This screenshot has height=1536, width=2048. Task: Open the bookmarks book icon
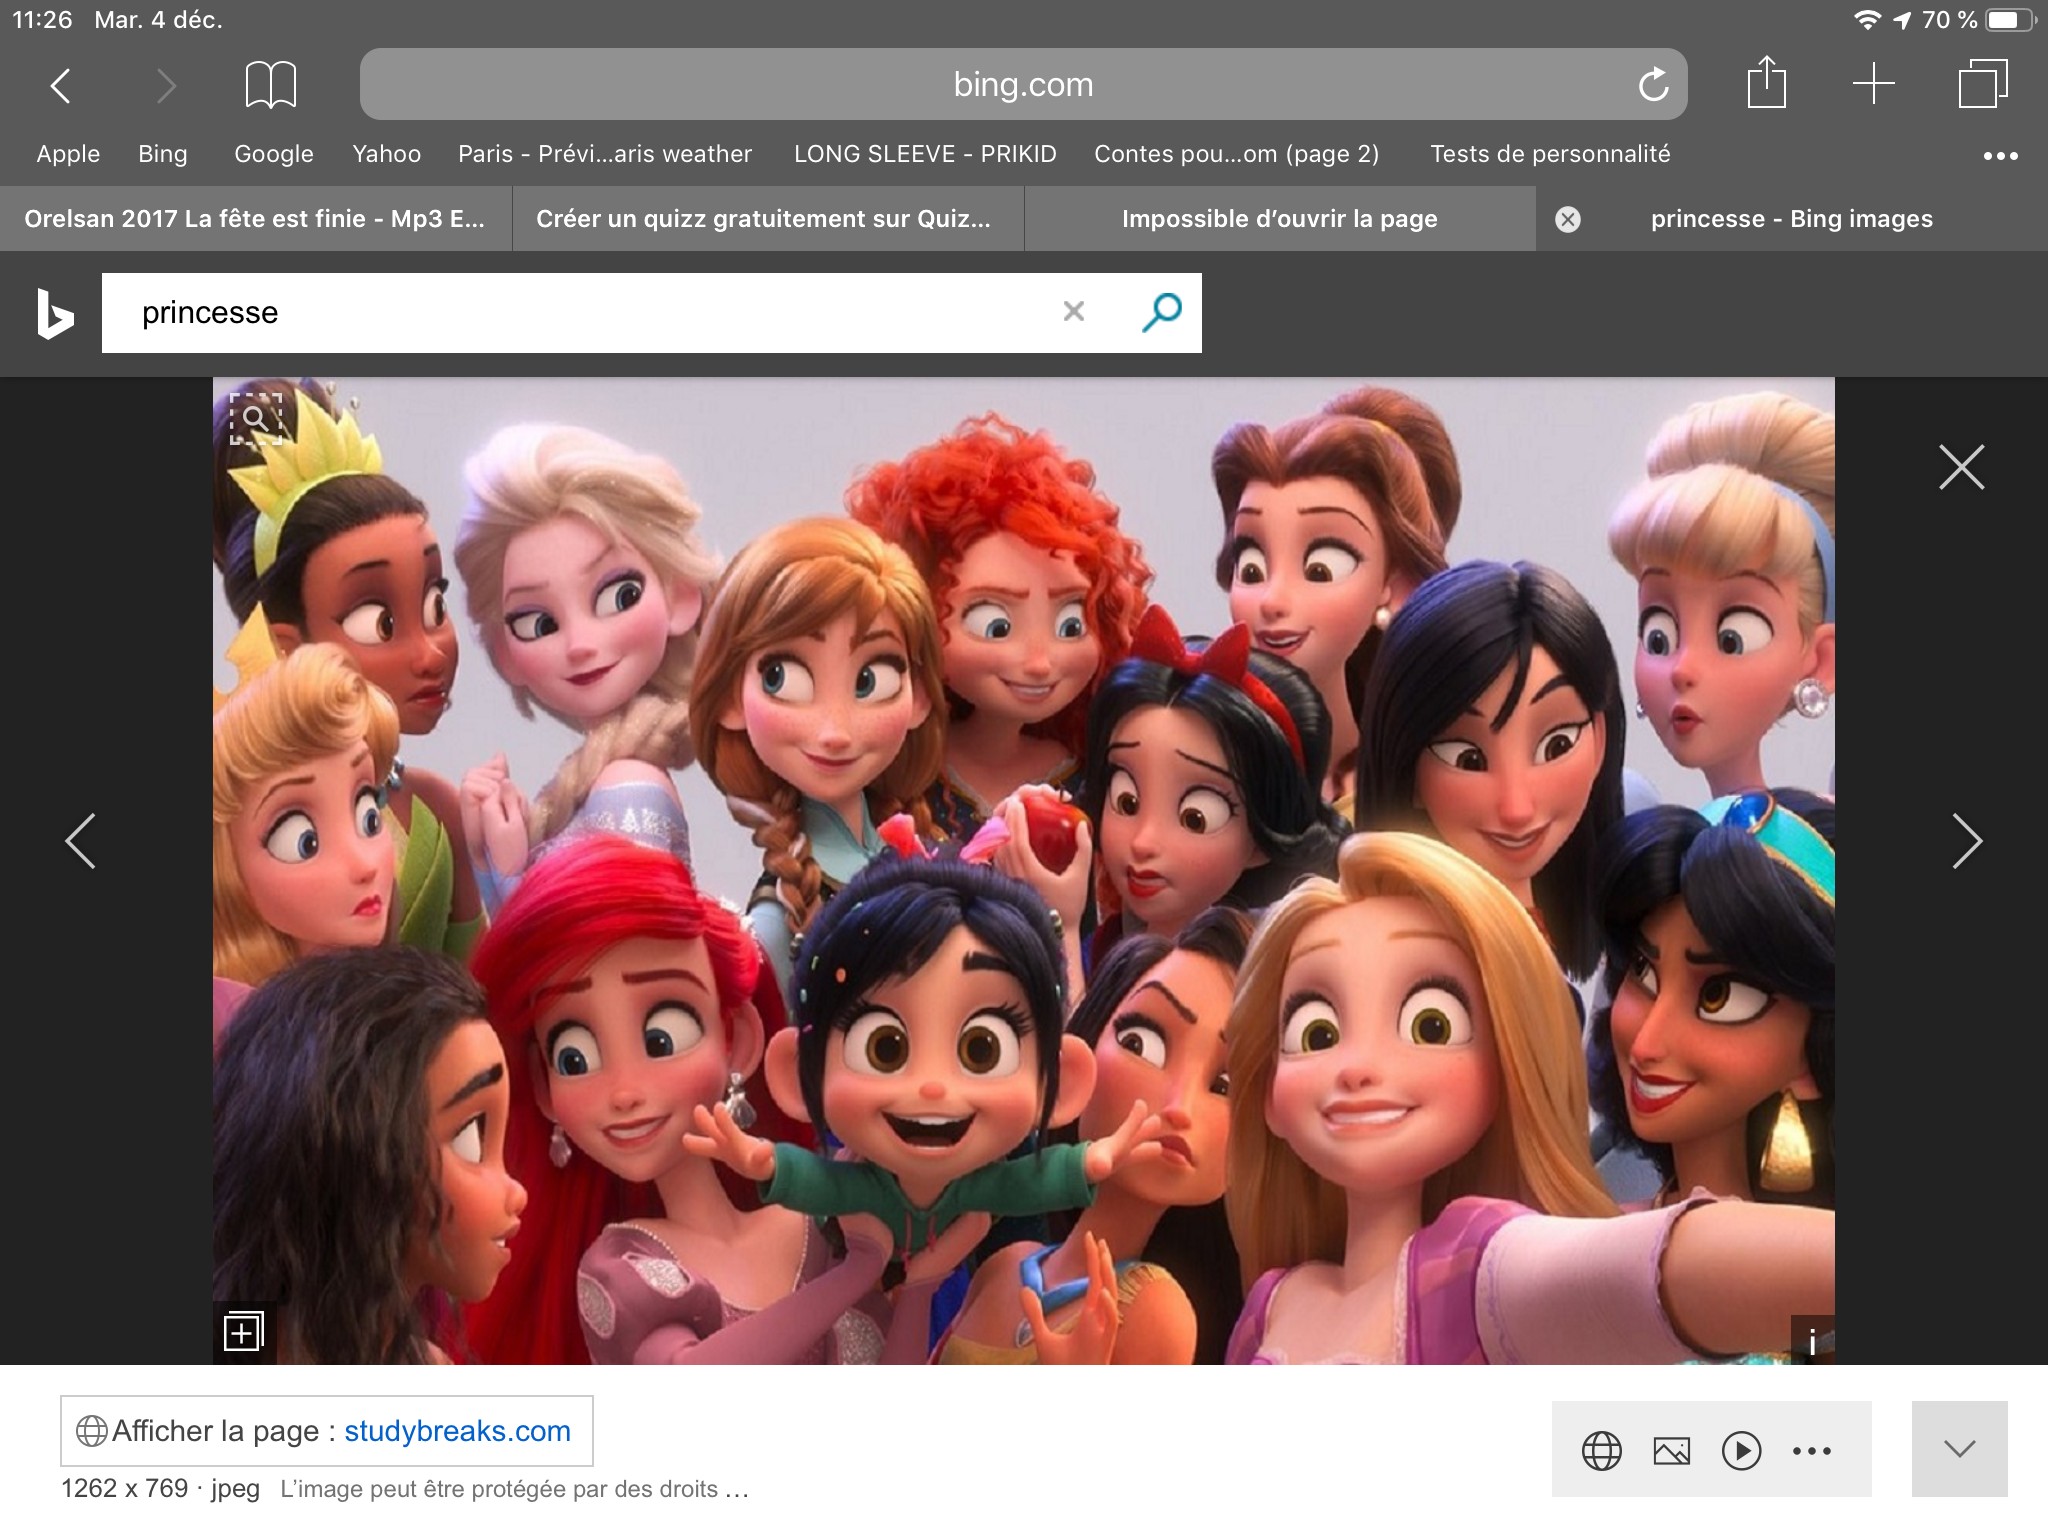click(271, 84)
